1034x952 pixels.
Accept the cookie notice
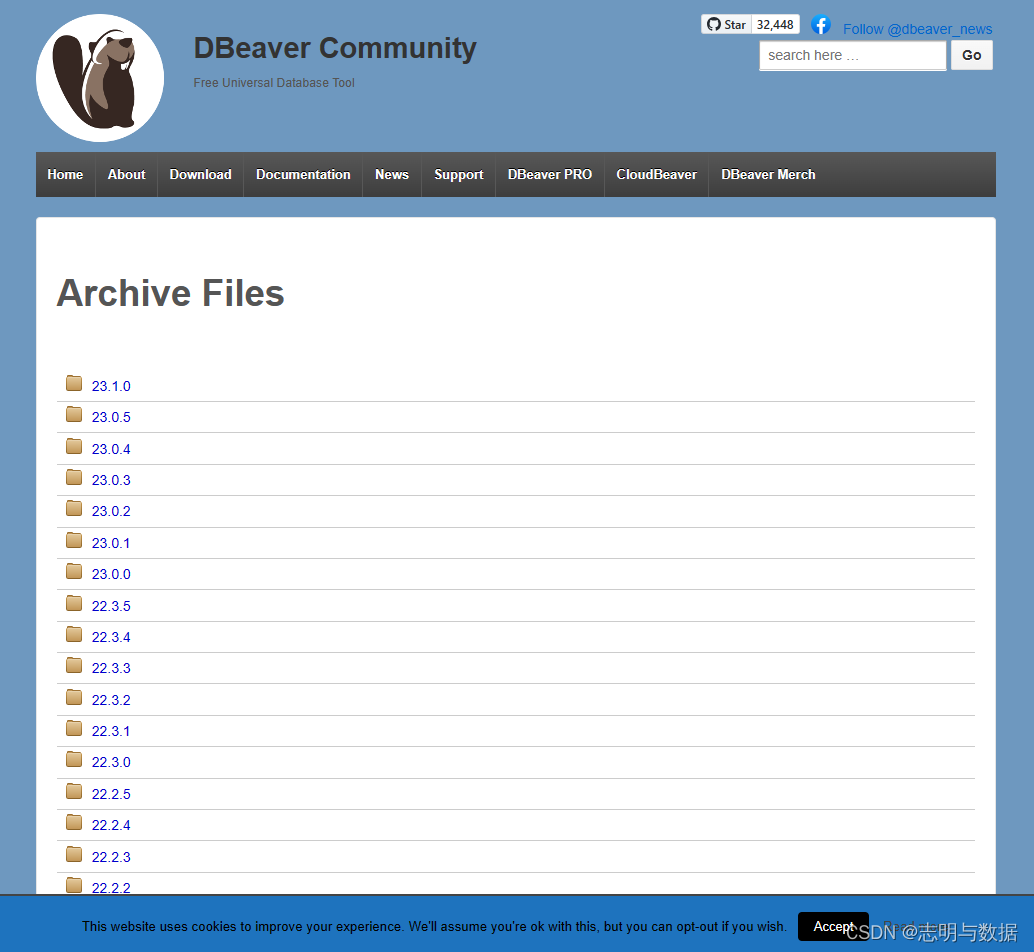pos(833,926)
